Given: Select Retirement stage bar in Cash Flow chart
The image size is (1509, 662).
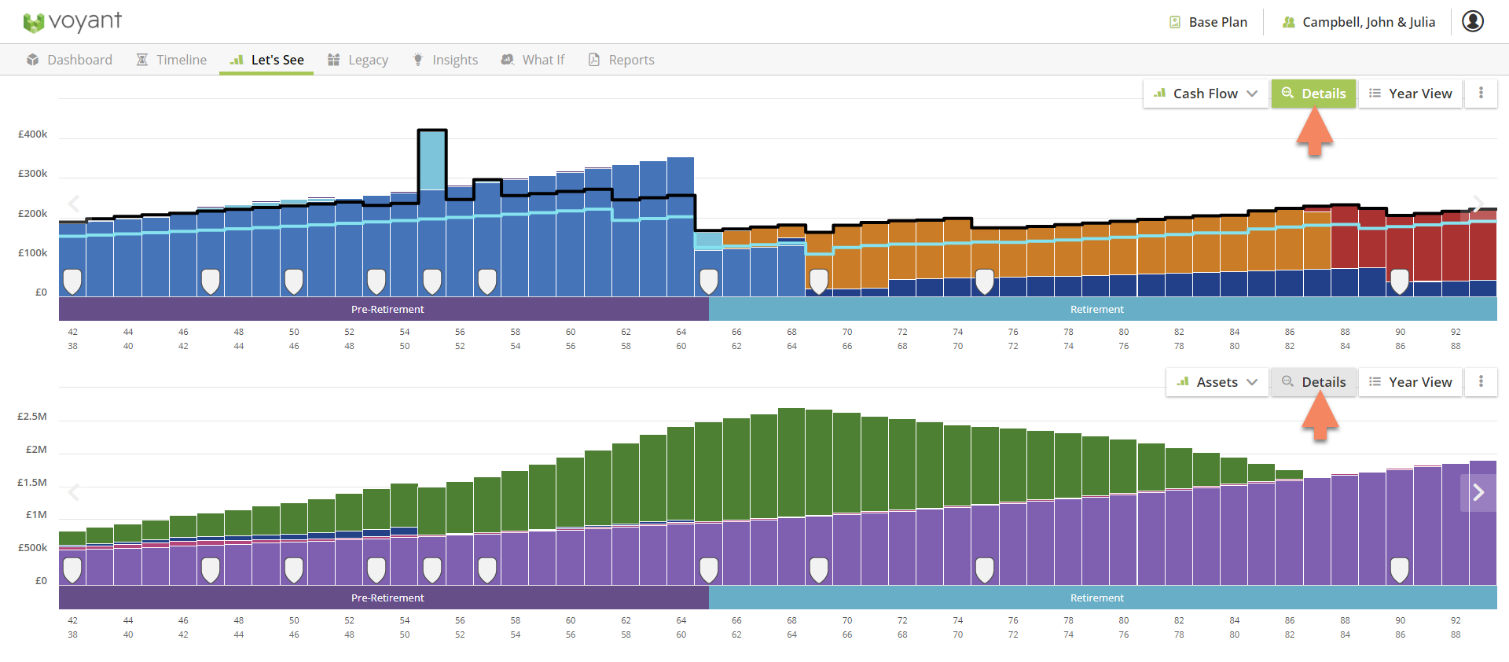Looking at the screenshot, I should point(1103,309).
